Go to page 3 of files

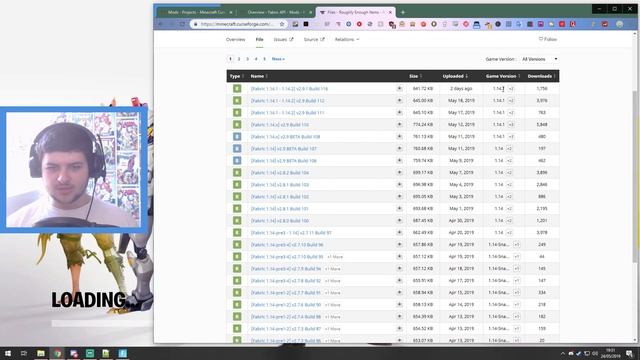[x=247, y=59]
